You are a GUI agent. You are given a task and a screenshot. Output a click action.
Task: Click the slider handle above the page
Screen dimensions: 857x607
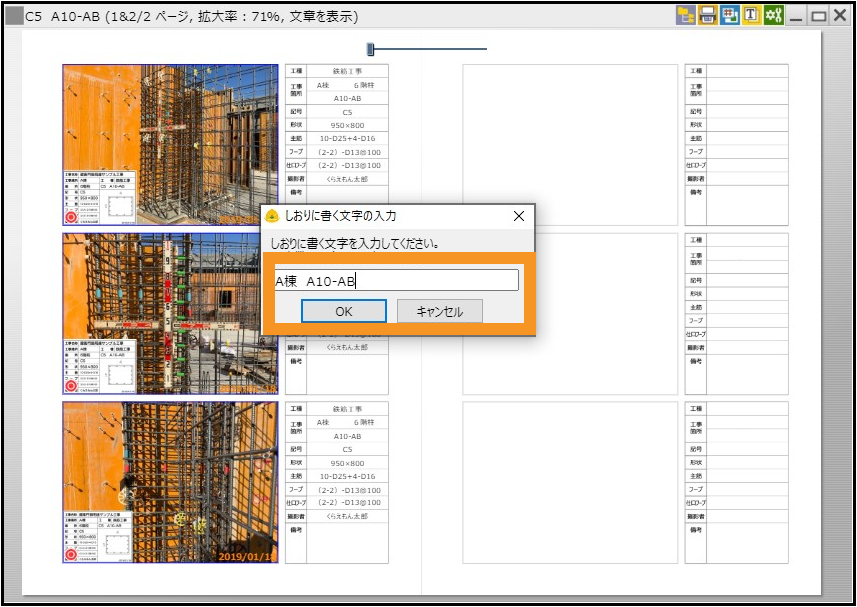[x=370, y=49]
